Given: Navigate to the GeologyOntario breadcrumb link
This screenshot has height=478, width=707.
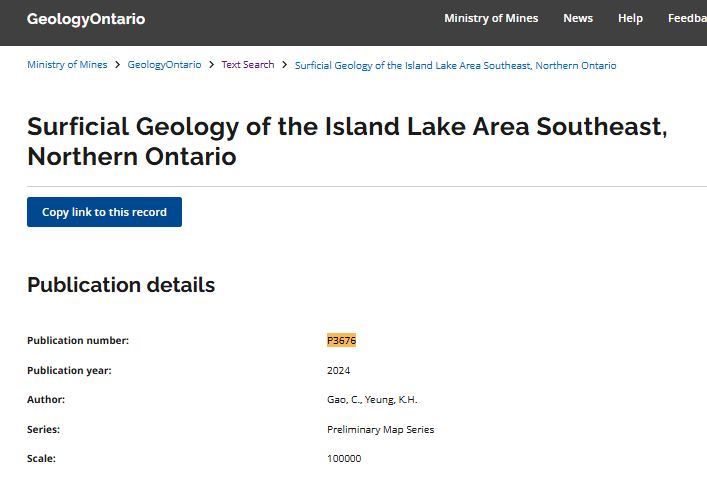Looking at the screenshot, I should [x=164, y=65].
